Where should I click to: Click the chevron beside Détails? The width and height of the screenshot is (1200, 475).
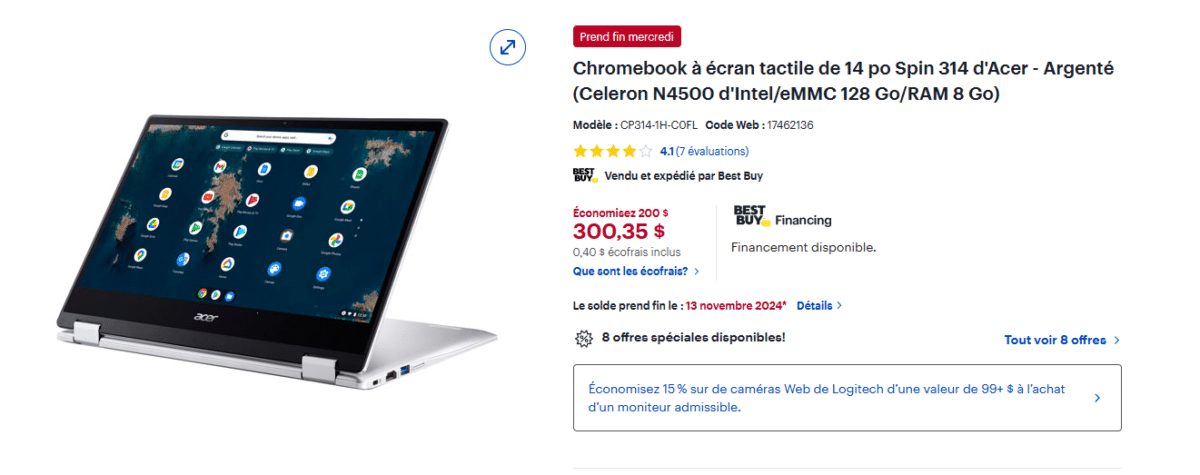(839, 306)
